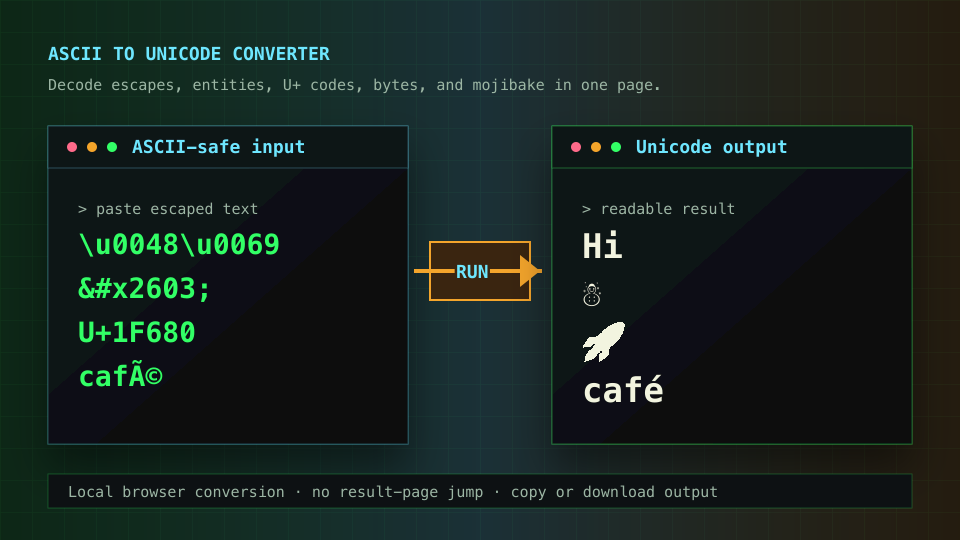This screenshot has width=960, height=540.
Task: Click the 'ASCII TO UNICODE CONVERTER' heading
Action: tap(189, 54)
